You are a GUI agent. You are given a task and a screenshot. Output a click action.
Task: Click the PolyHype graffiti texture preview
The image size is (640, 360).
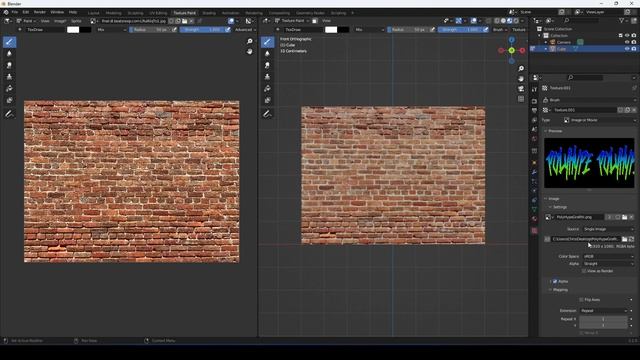pos(589,163)
